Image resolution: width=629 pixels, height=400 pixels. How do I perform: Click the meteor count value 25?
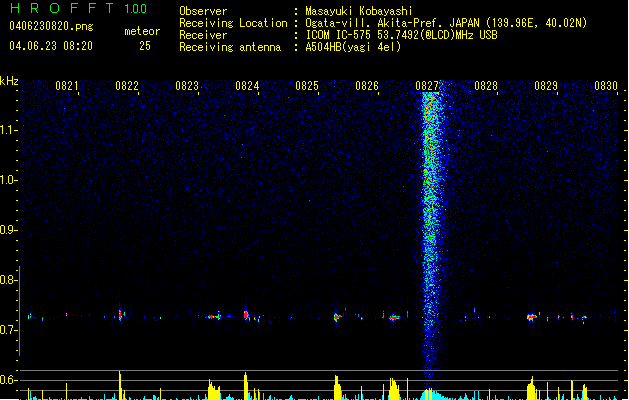[145, 46]
